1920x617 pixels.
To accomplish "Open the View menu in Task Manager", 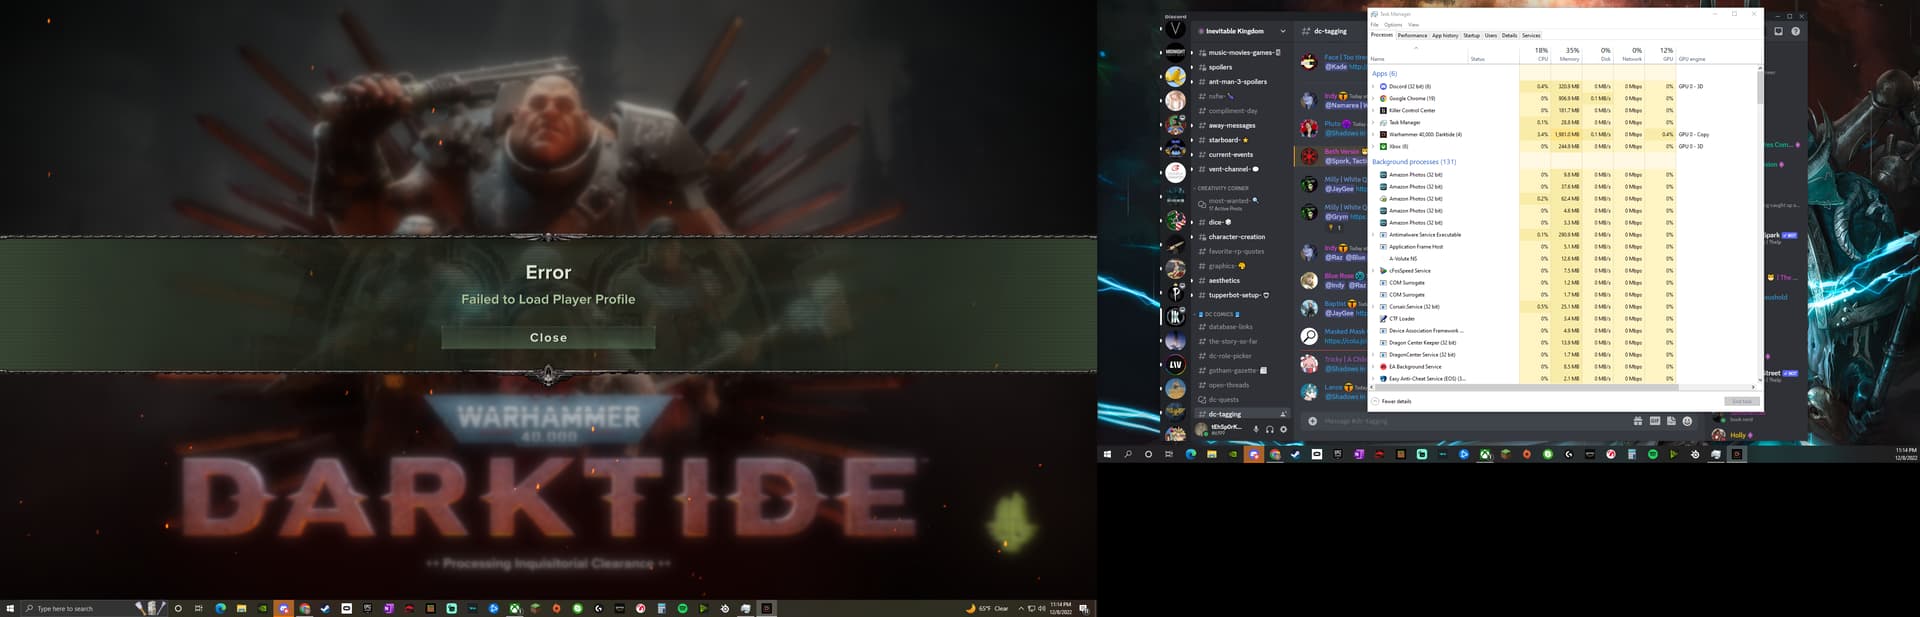I will click(1413, 25).
